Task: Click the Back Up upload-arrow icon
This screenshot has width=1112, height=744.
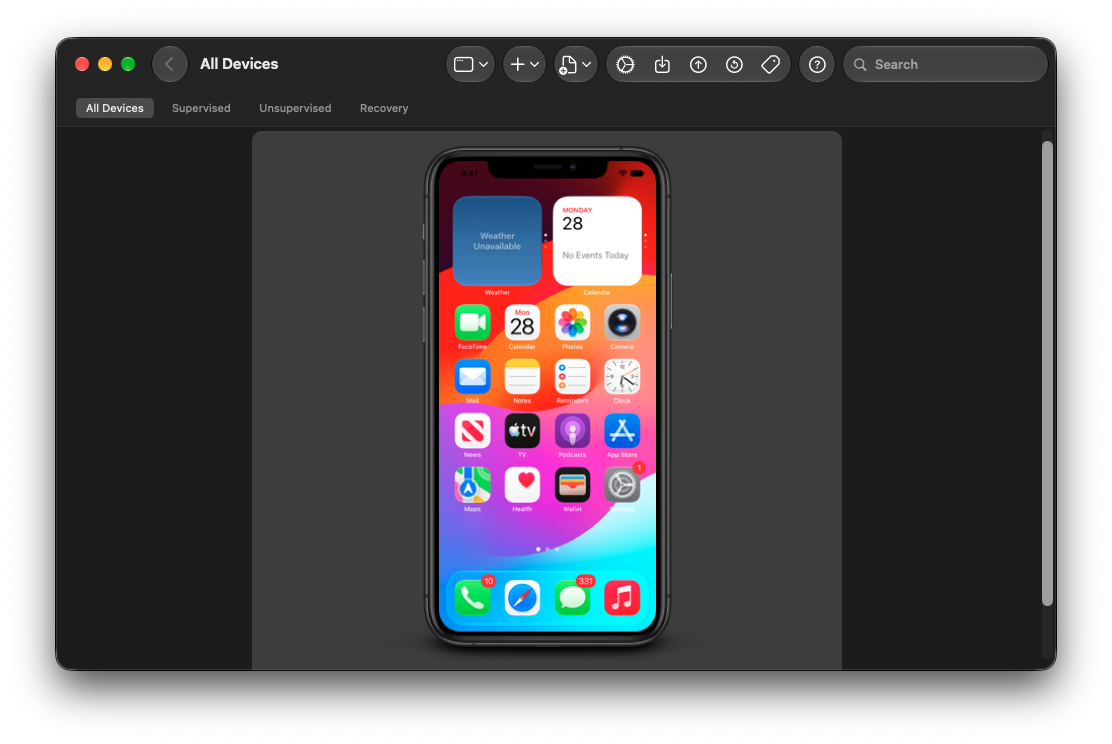Action: (x=698, y=65)
